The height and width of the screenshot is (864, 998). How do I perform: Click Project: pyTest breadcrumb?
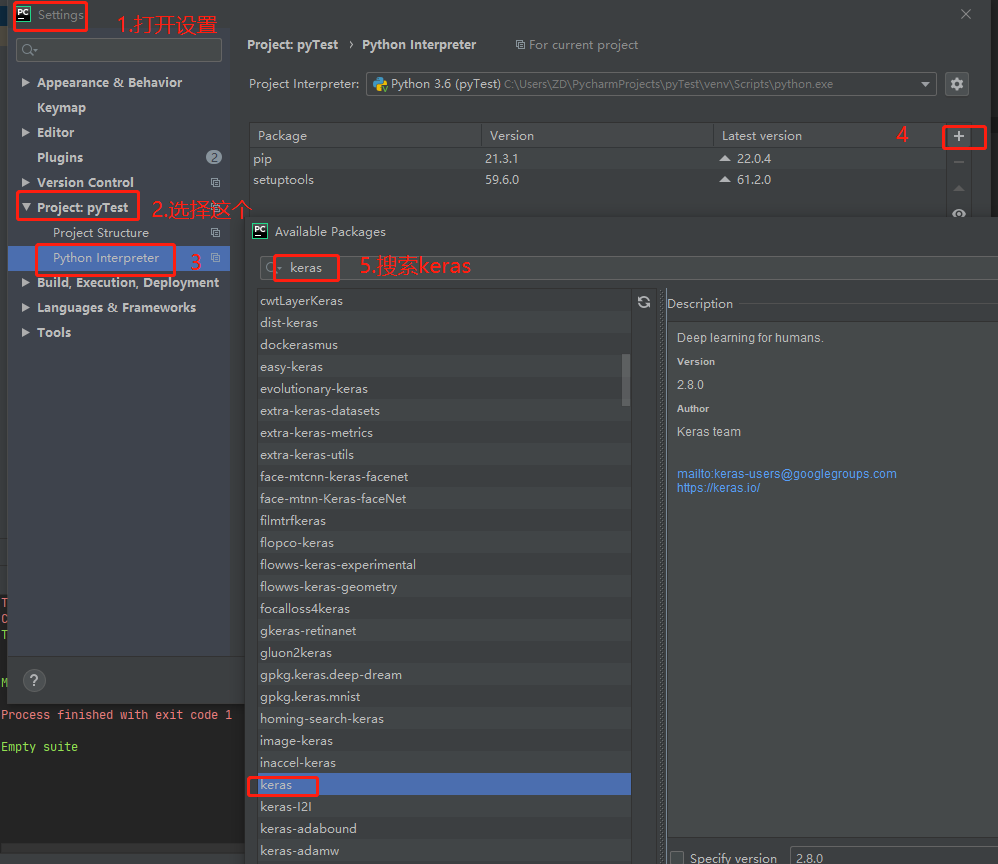[293, 45]
